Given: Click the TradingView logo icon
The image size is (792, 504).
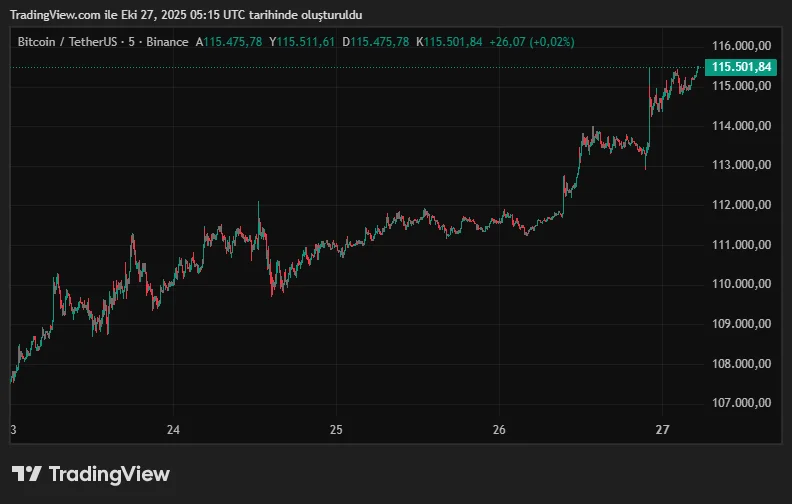Looking at the screenshot, I should tap(26, 474).
